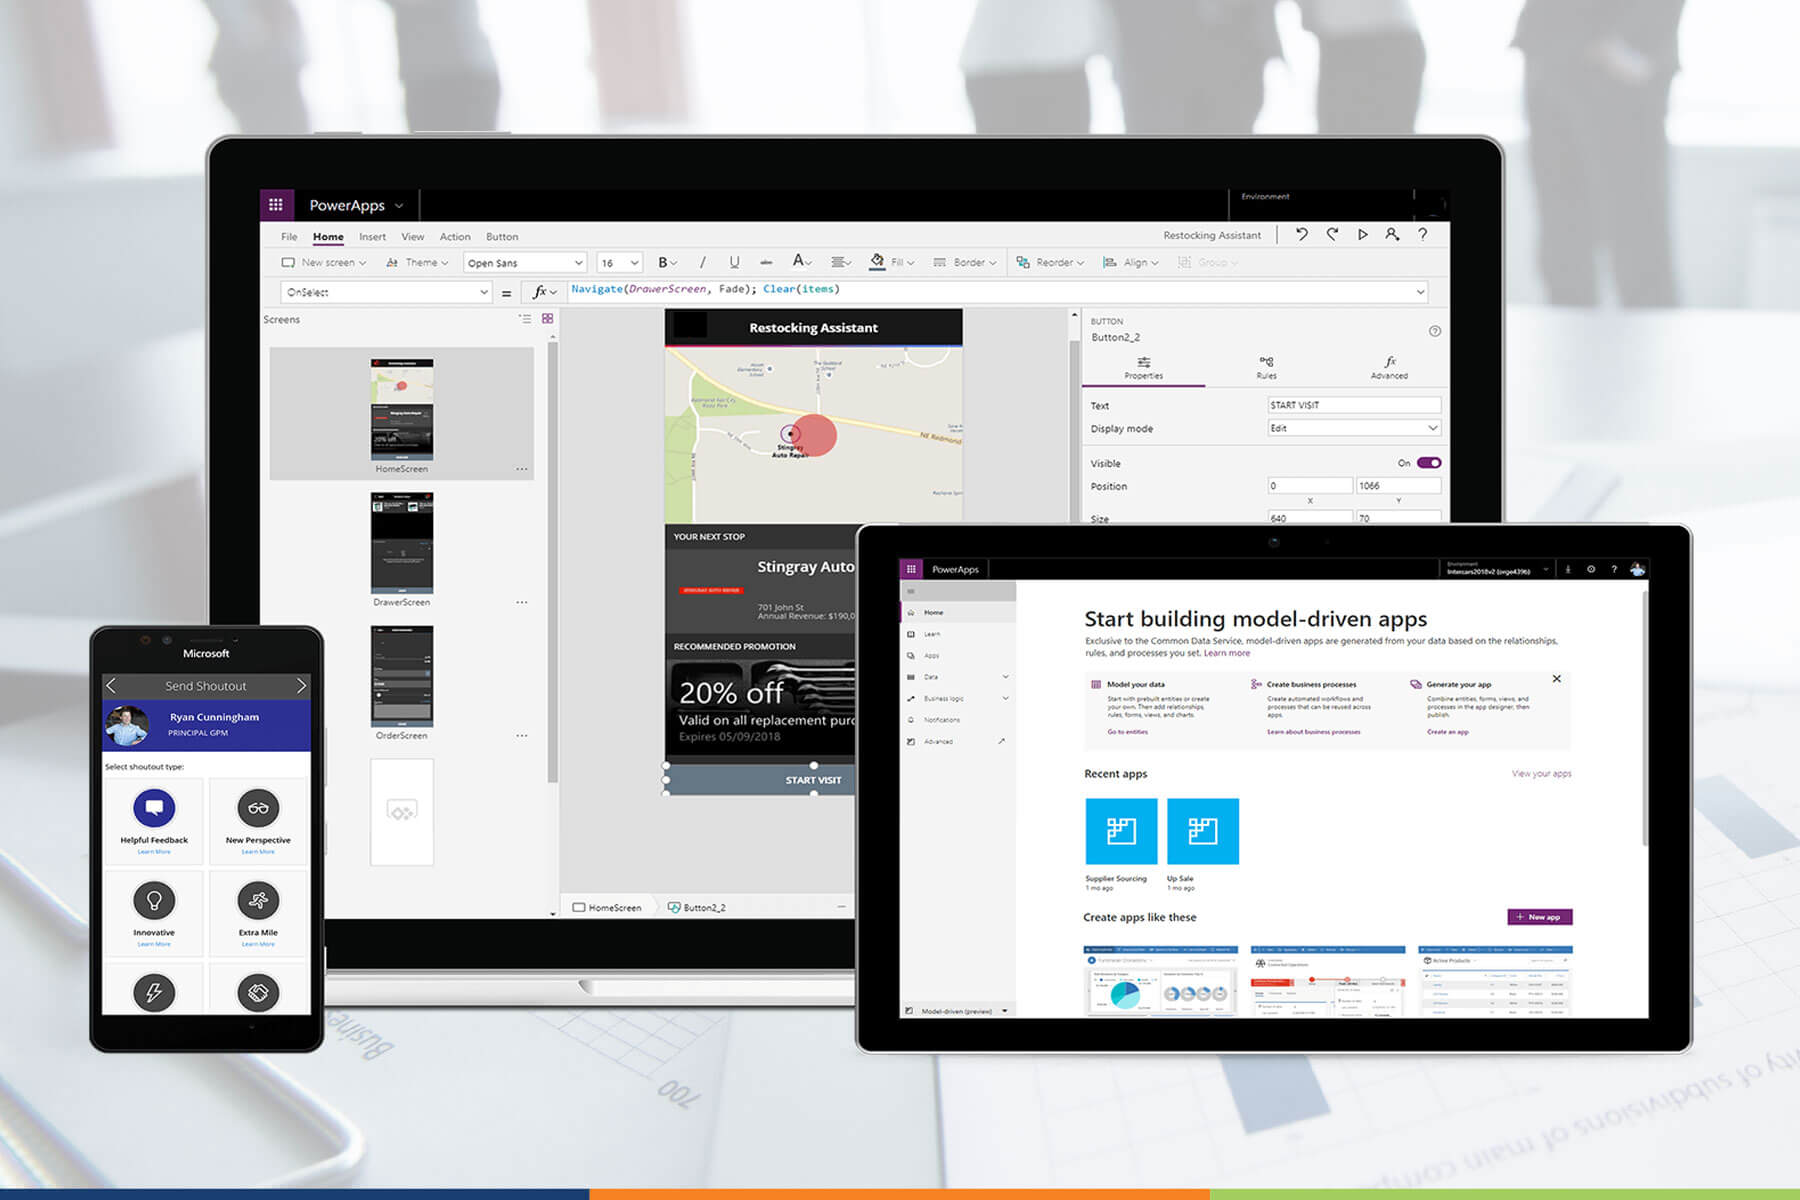Screen dimensions: 1800x1200
Task: Toggle the Visible switch off
Action: pyautogui.click(x=1429, y=463)
